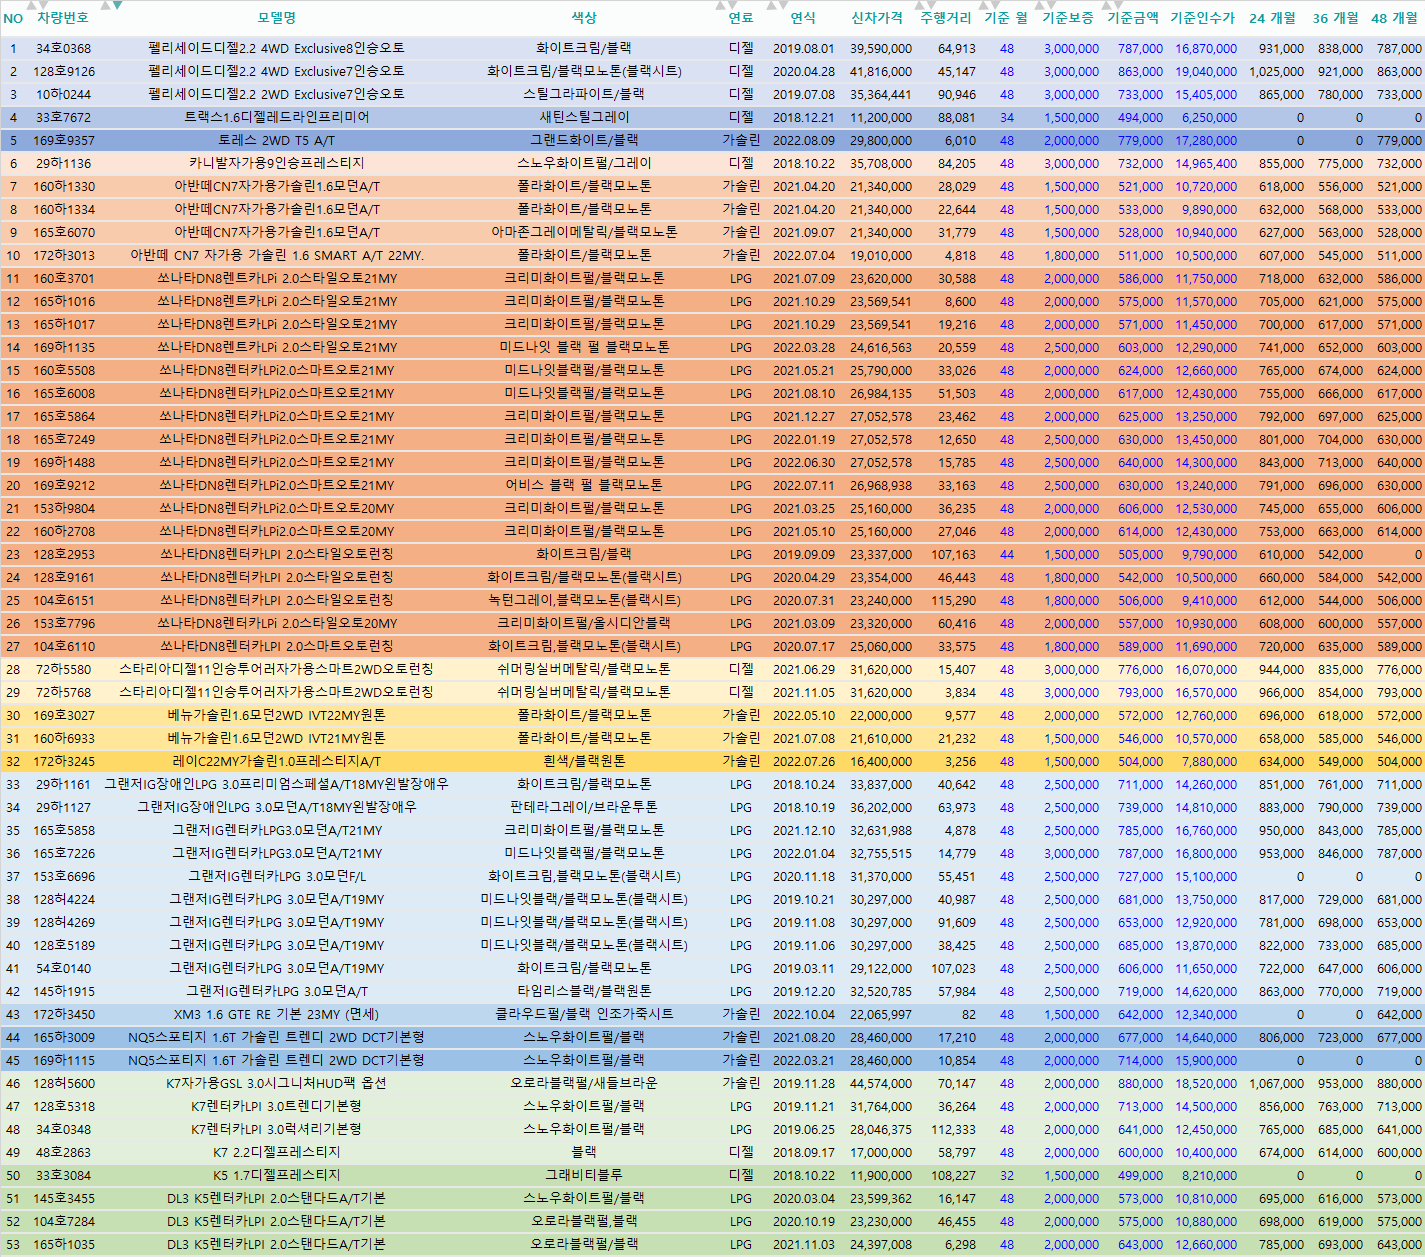
Task: Click model cell 베뉴가솔린1.6모던2WD IVT22MY원톤
Action: tap(277, 715)
